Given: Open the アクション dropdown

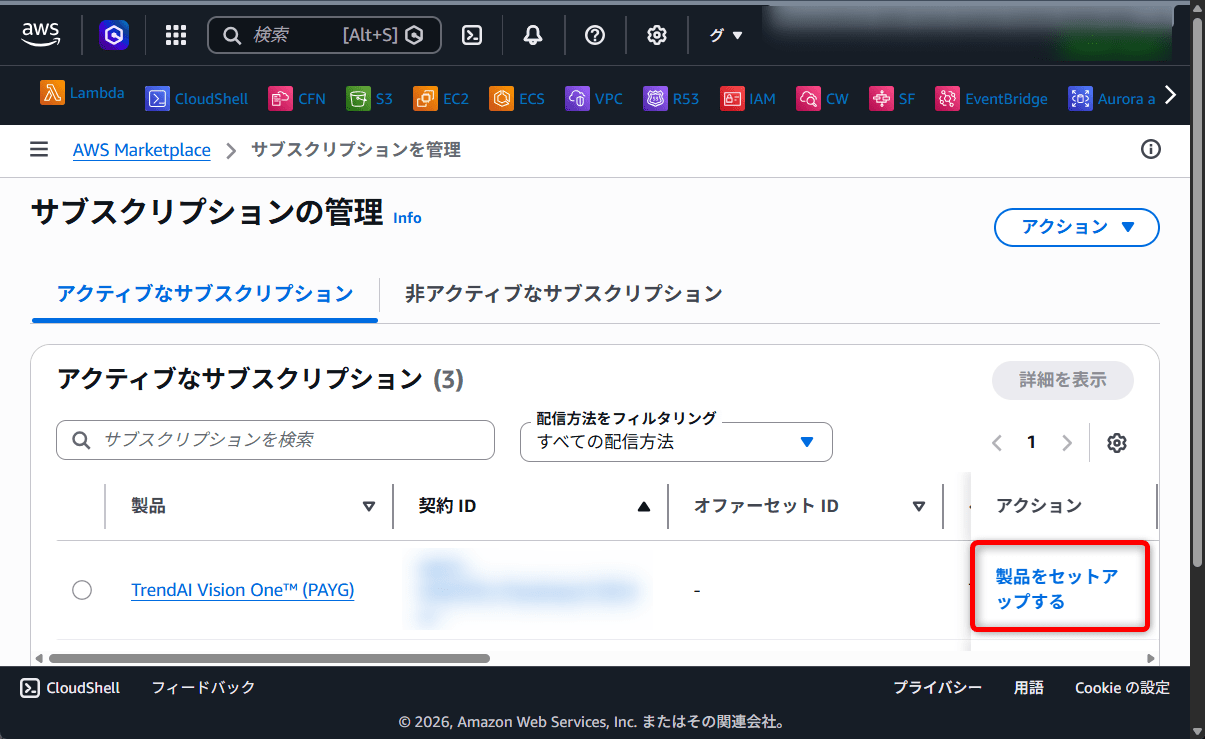Looking at the screenshot, I should point(1076,227).
